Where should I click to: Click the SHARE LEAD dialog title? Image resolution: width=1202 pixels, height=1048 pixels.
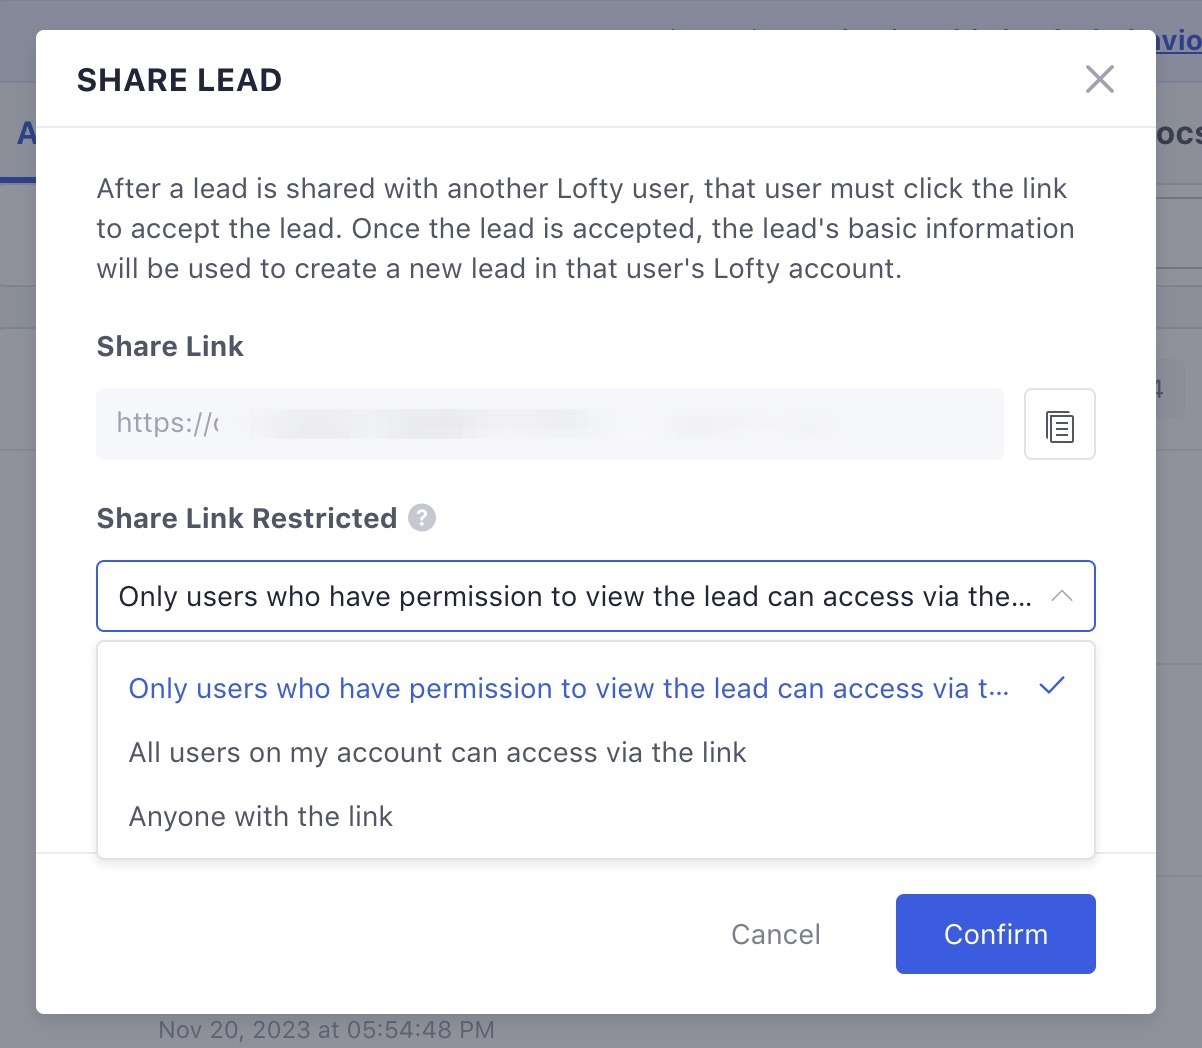pyautogui.click(x=180, y=80)
